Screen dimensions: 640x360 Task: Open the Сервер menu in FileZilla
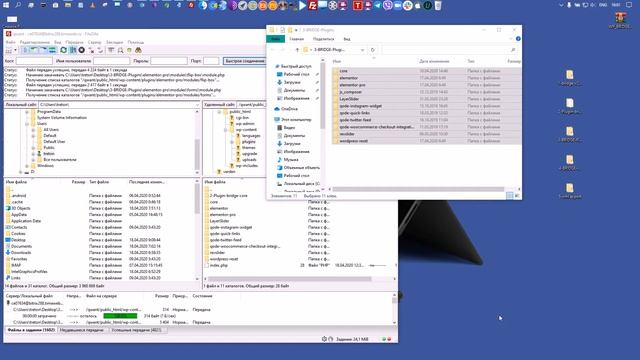pos(95,42)
